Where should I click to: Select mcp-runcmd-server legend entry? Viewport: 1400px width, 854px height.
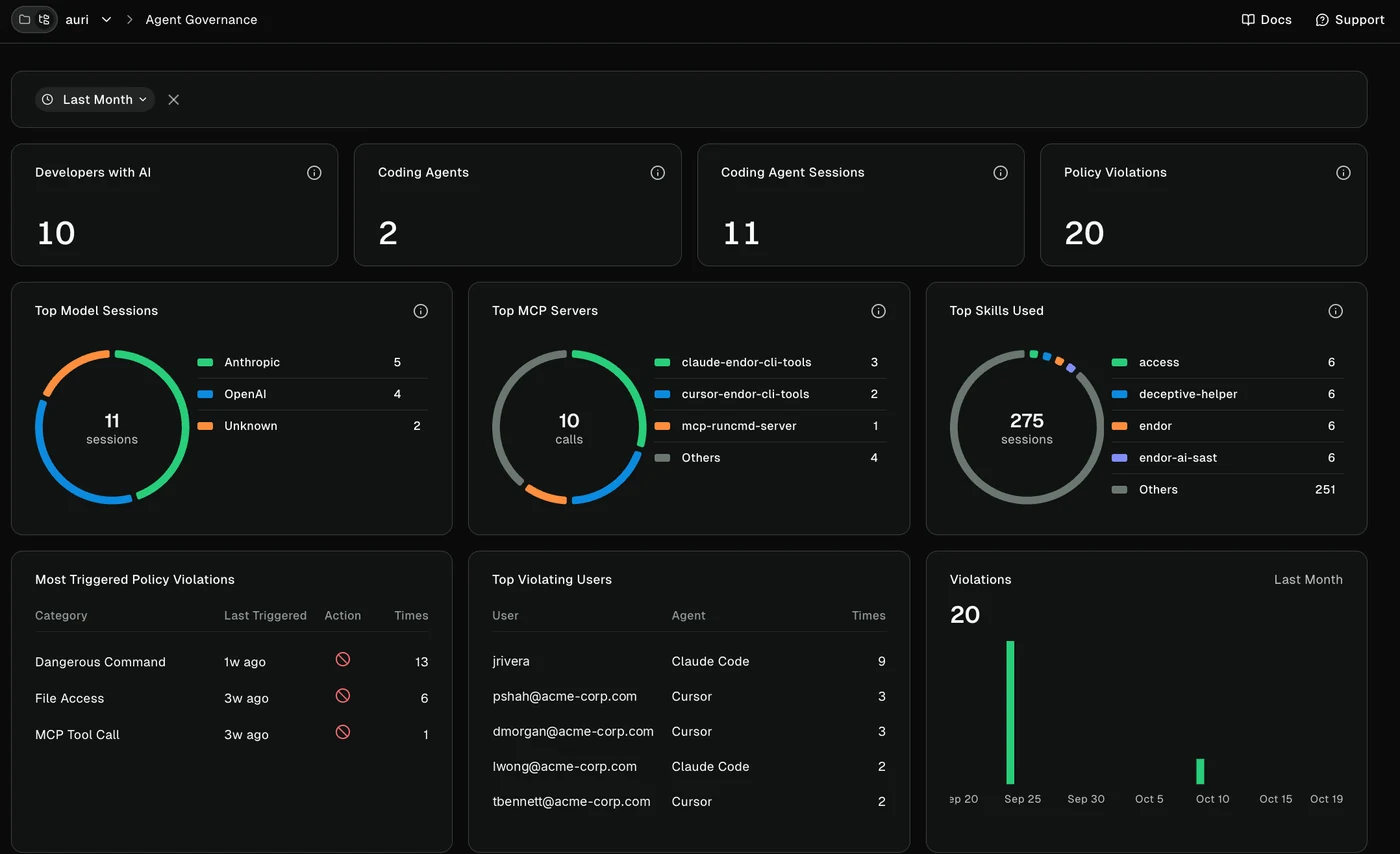769,426
